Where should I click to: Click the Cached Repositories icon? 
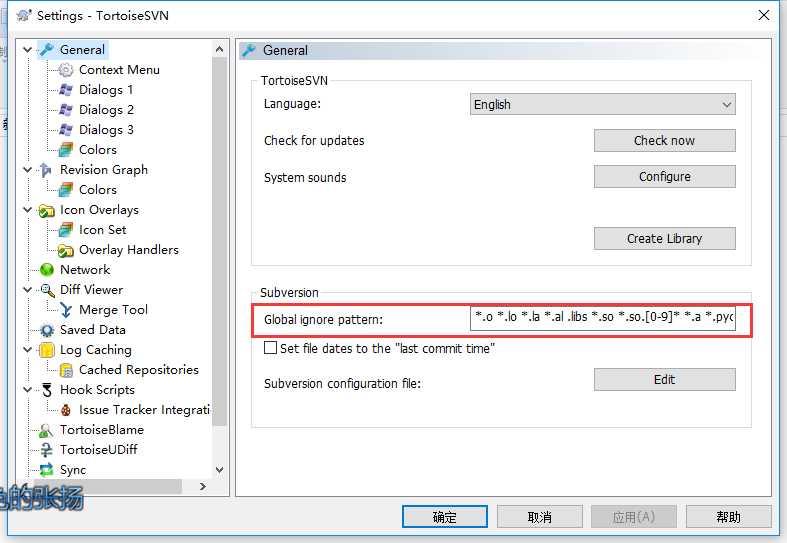tap(66, 370)
